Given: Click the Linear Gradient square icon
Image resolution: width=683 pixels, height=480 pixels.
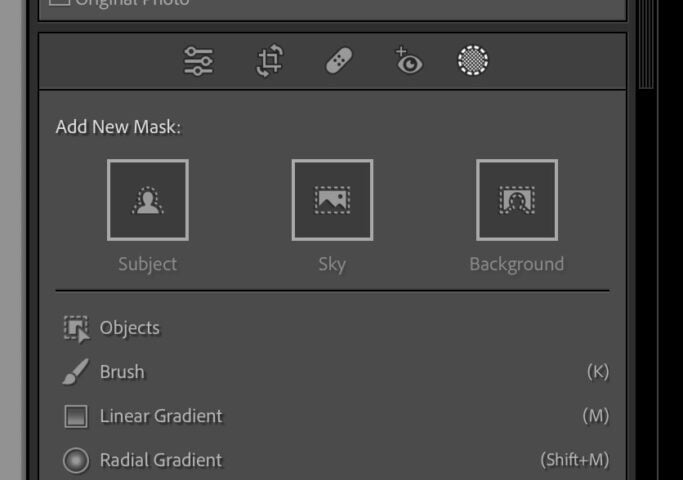Looking at the screenshot, I should [x=76, y=416].
